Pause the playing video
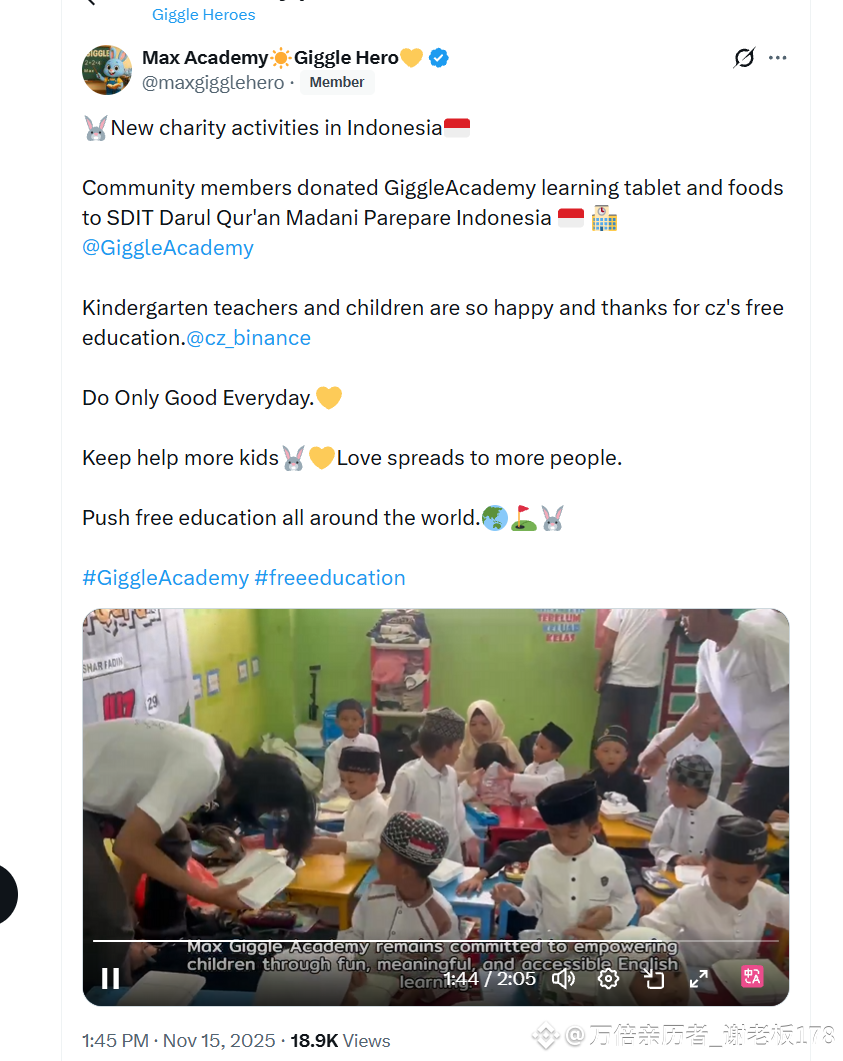 [110, 978]
